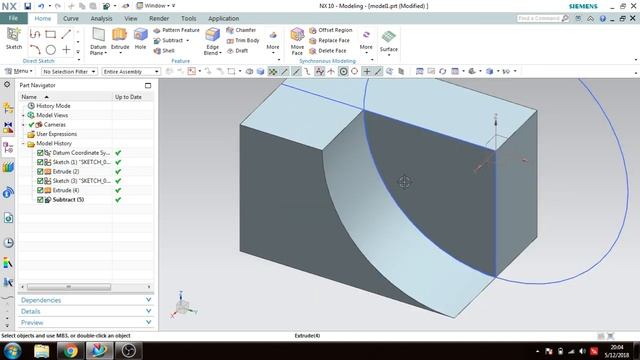
Task: Collapse the Model History folder
Action: [x=23, y=144]
